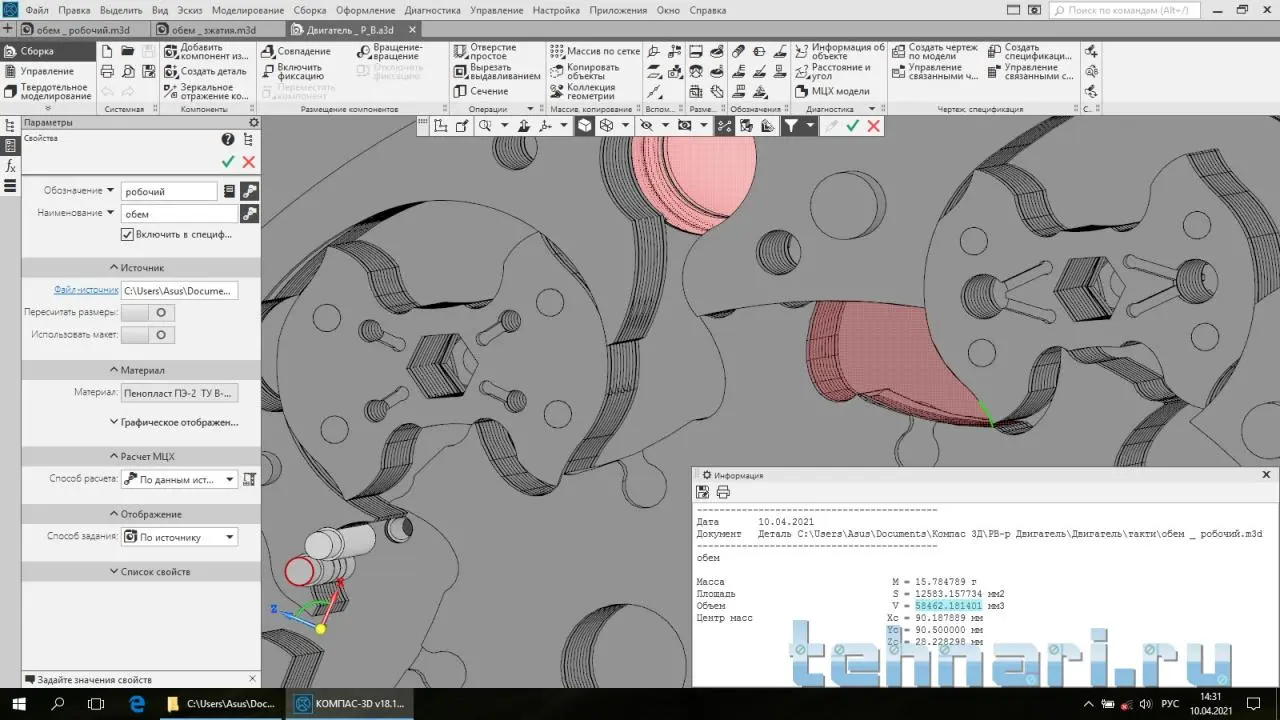Screen dimensions: 1280x720
Task: Open the 'Моделирование' menu
Action: point(233,10)
